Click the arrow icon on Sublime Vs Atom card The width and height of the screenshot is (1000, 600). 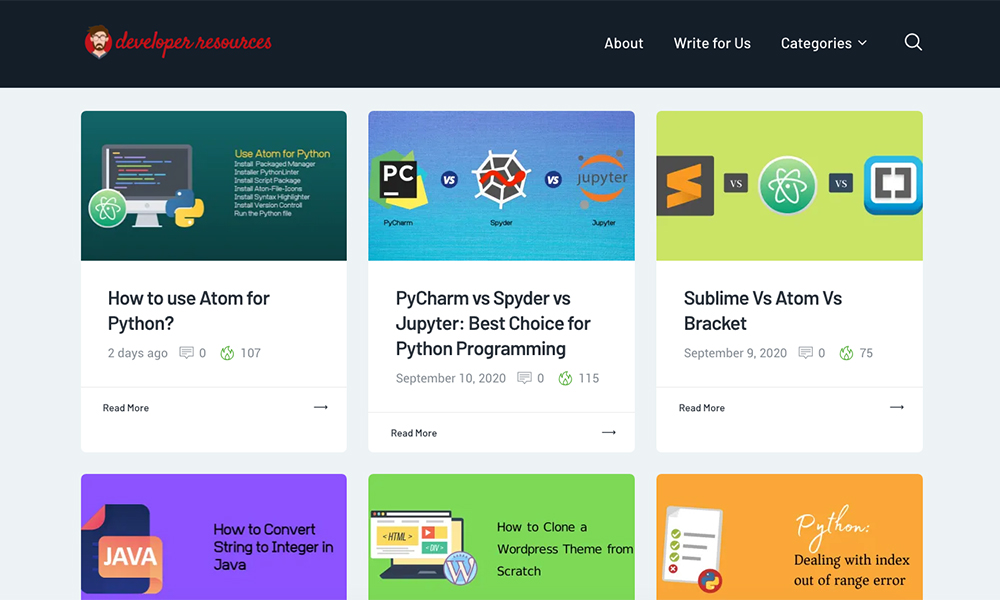coord(897,407)
